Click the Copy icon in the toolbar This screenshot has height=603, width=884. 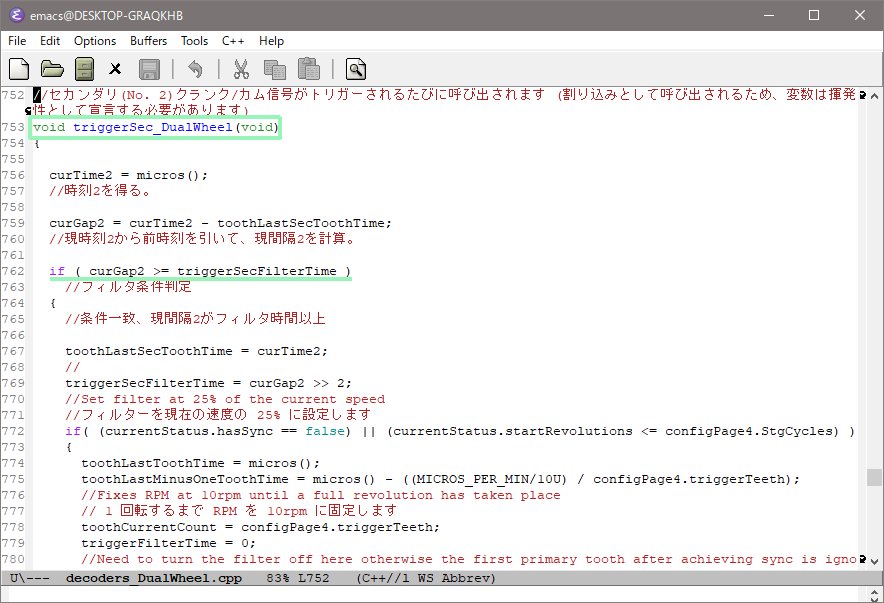274,69
